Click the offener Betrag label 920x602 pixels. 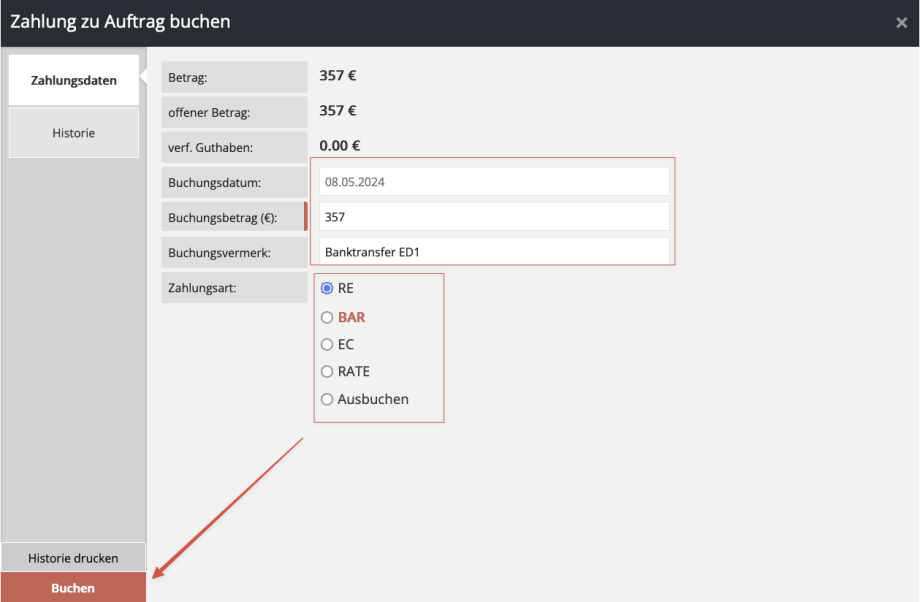pos(234,112)
